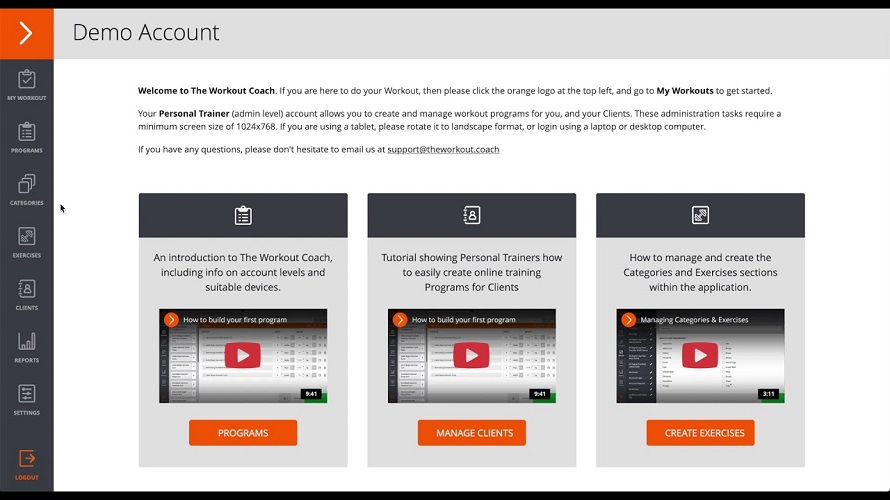Click 'How to manage and create' description
890x500 pixels.
[700, 272]
